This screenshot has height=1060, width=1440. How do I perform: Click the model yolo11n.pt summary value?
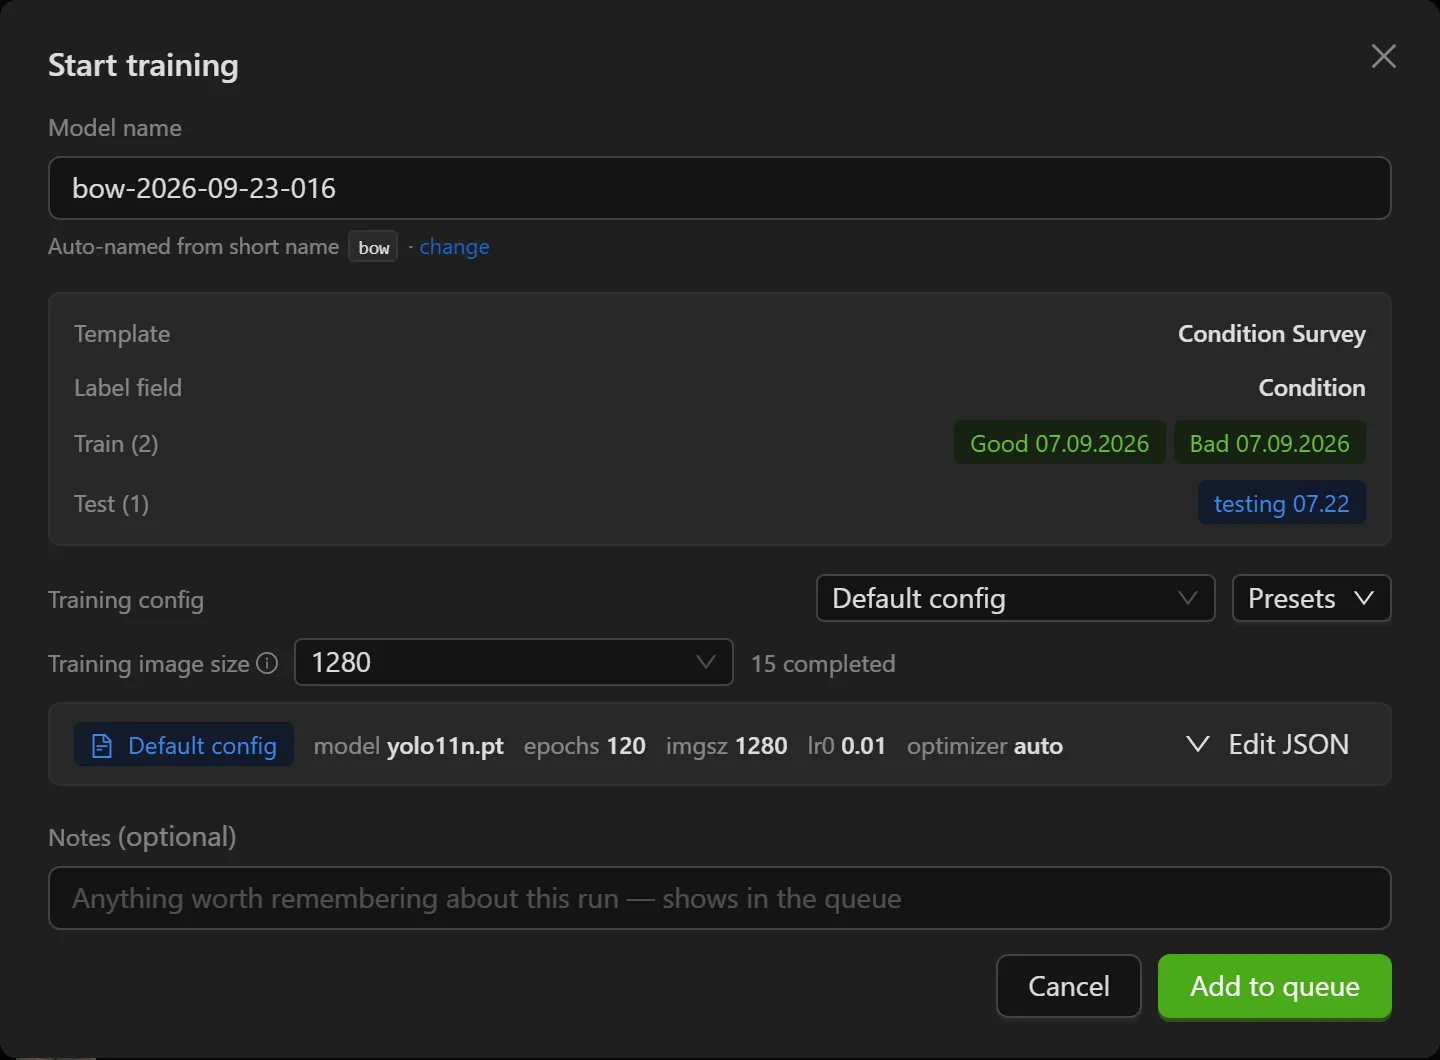(408, 746)
